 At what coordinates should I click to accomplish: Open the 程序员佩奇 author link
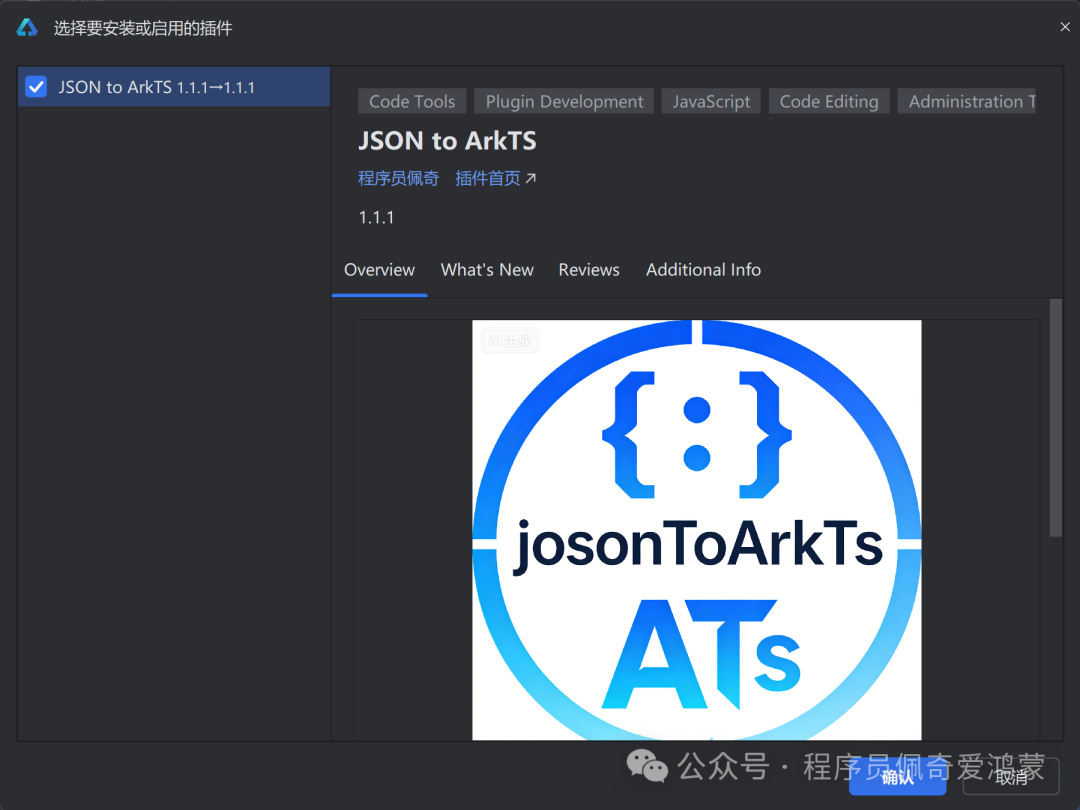click(398, 178)
